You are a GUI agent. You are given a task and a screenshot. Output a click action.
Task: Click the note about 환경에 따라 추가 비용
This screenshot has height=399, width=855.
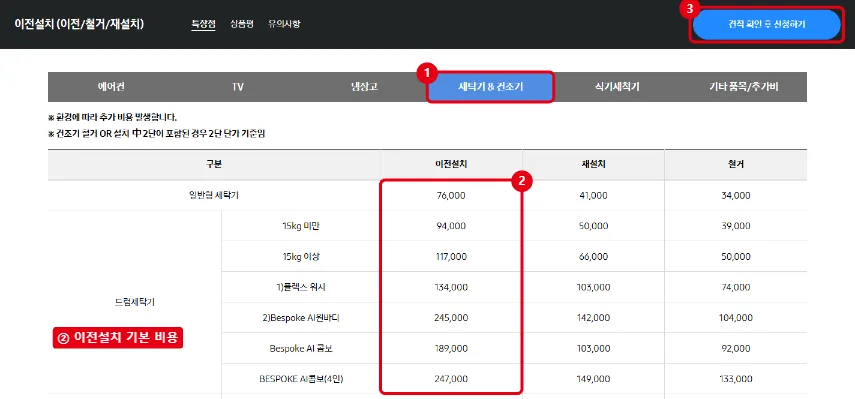(x=113, y=117)
